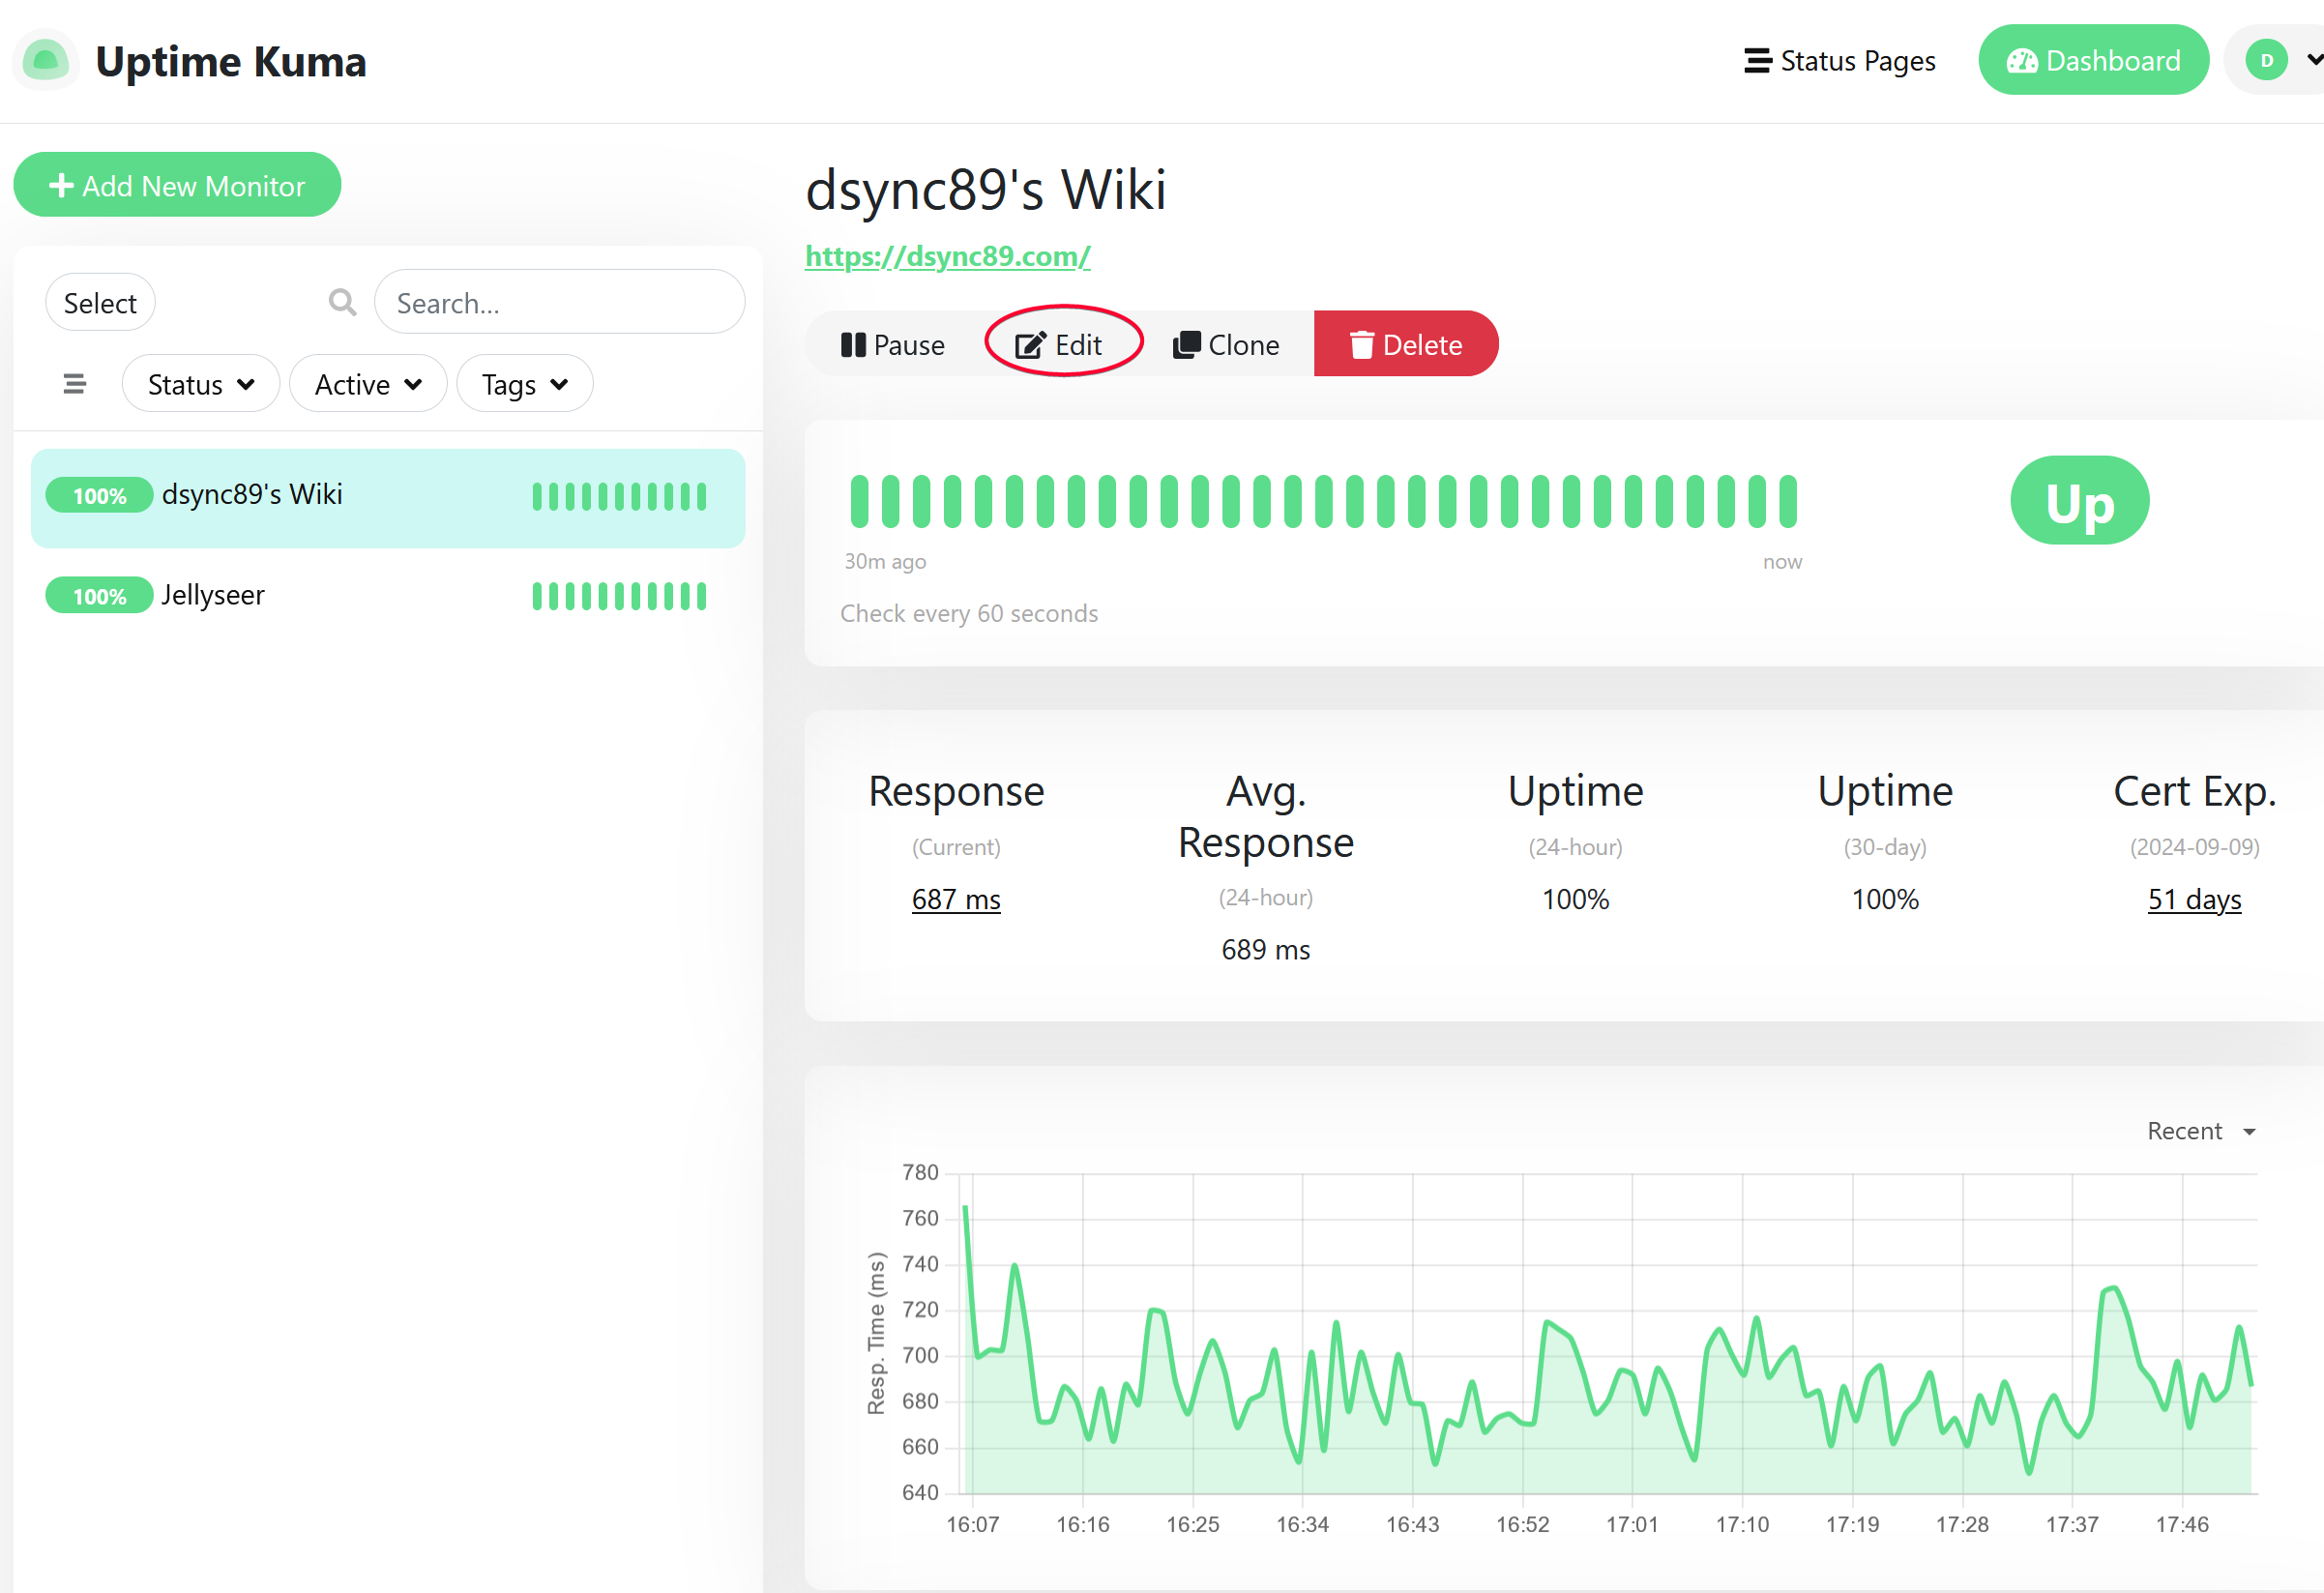Viewport: 2324px width, 1593px height.
Task: Click Add New Monitor button
Action: [177, 185]
